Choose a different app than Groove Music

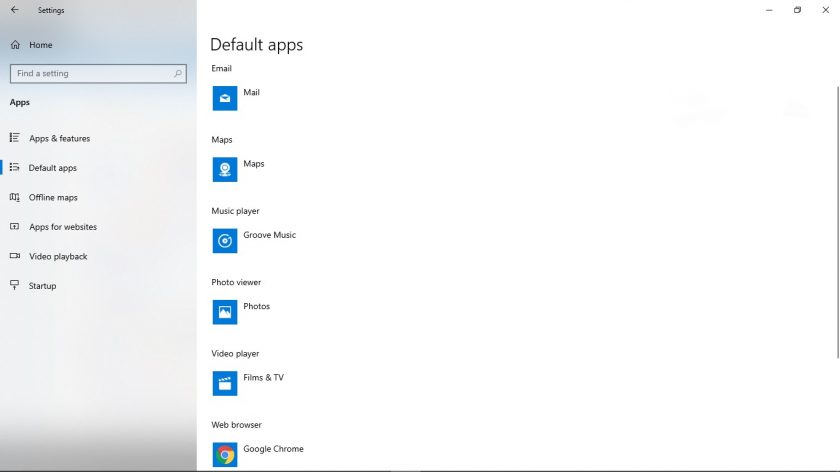pos(269,235)
